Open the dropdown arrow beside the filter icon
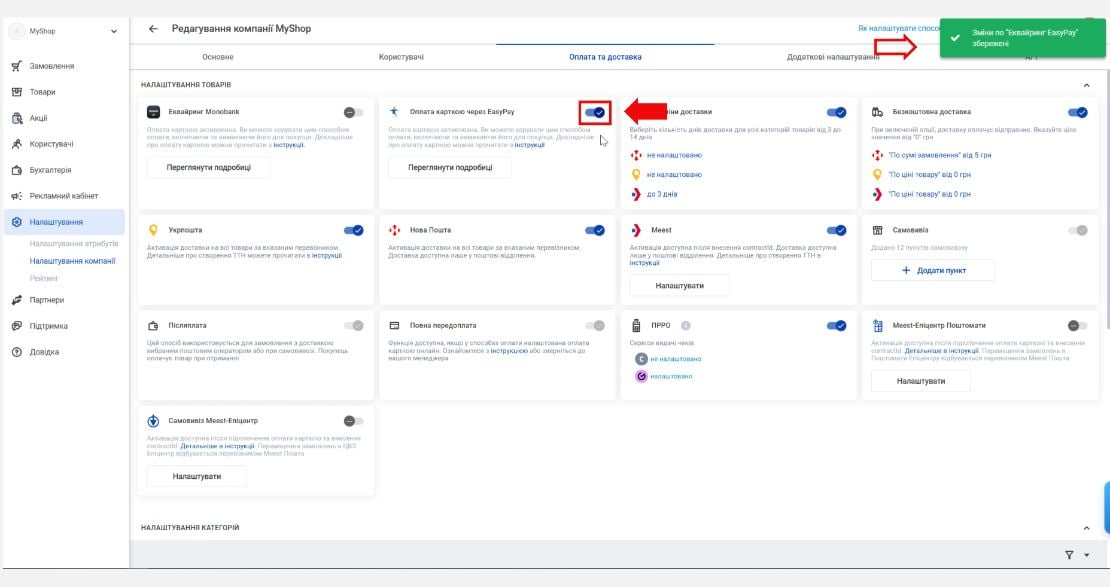1110x587 pixels. pos(1087,555)
